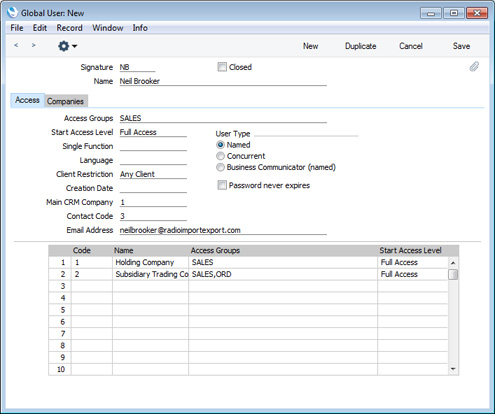Click the Email Address input field
The image size is (495, 414).
(223, 230)
